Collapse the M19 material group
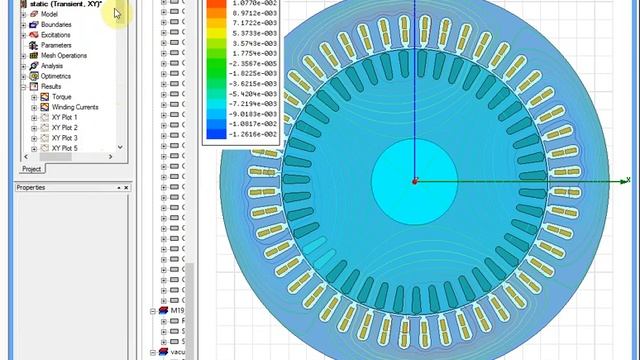 153,311
